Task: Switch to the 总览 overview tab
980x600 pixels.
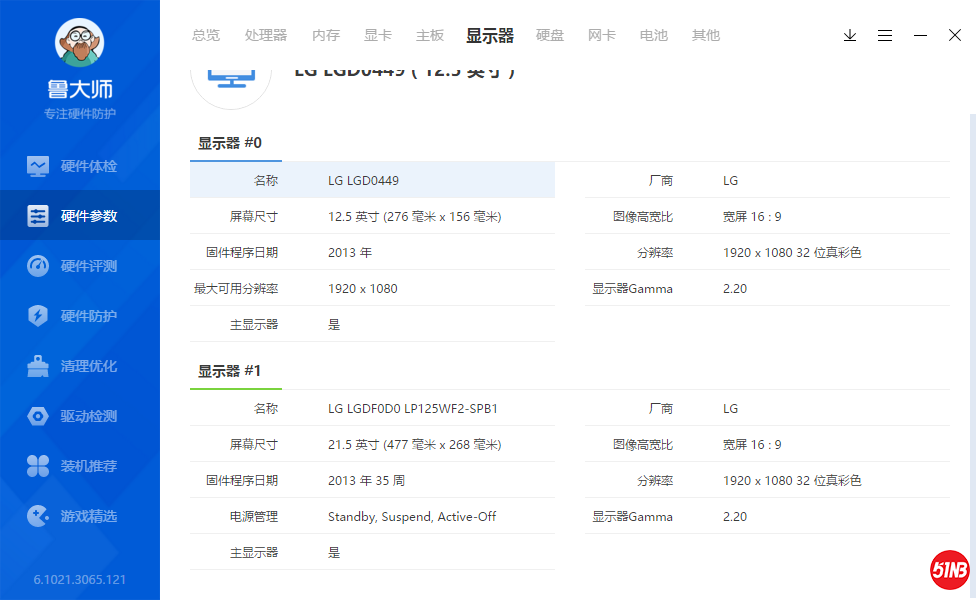Action: 206,35
